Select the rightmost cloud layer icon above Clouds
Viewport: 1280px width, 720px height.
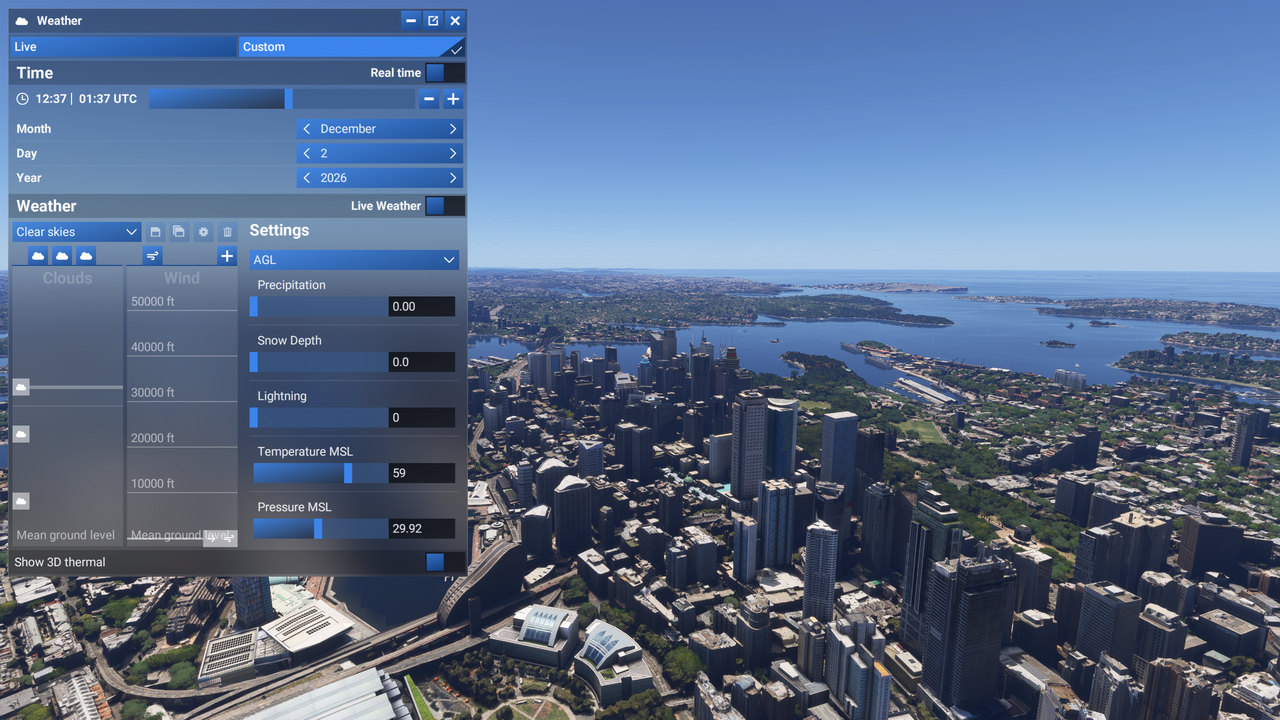[86, 256]
